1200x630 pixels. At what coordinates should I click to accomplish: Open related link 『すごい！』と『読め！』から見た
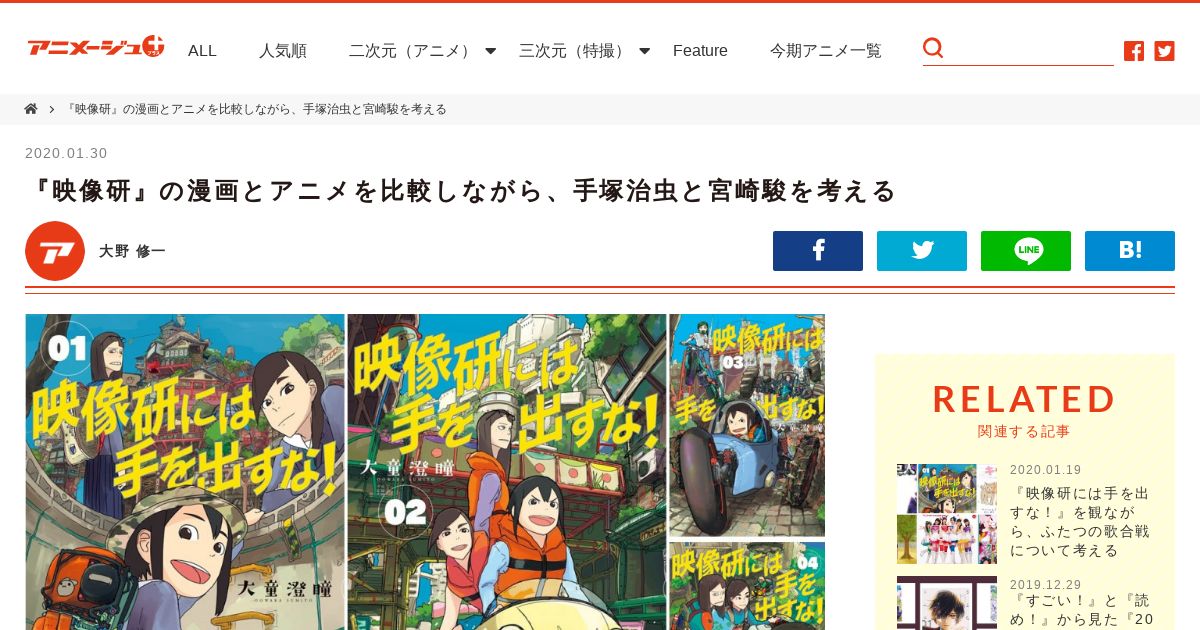click(x=1081, y=610)
